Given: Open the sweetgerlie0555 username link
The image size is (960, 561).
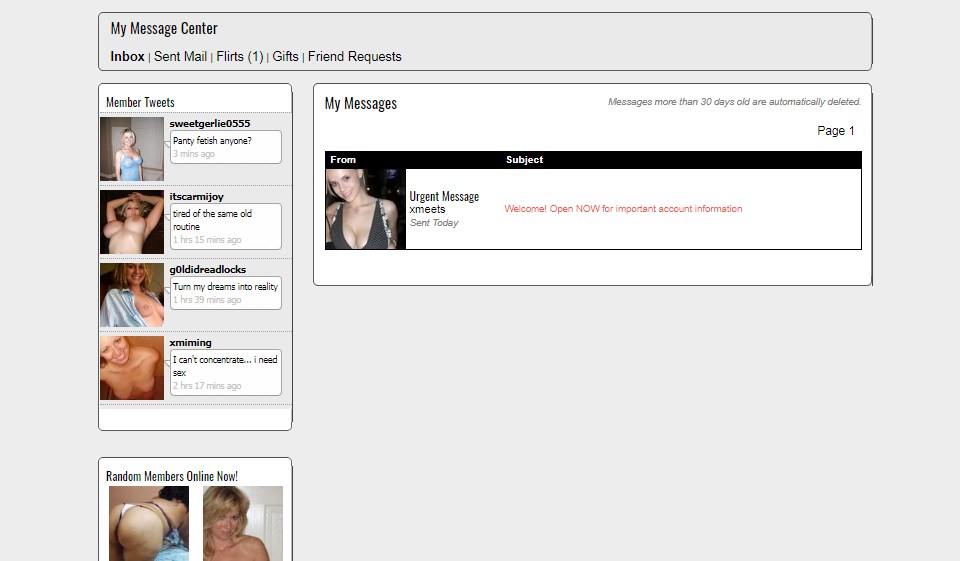Looking at the screenshot, I should [210, 124].
